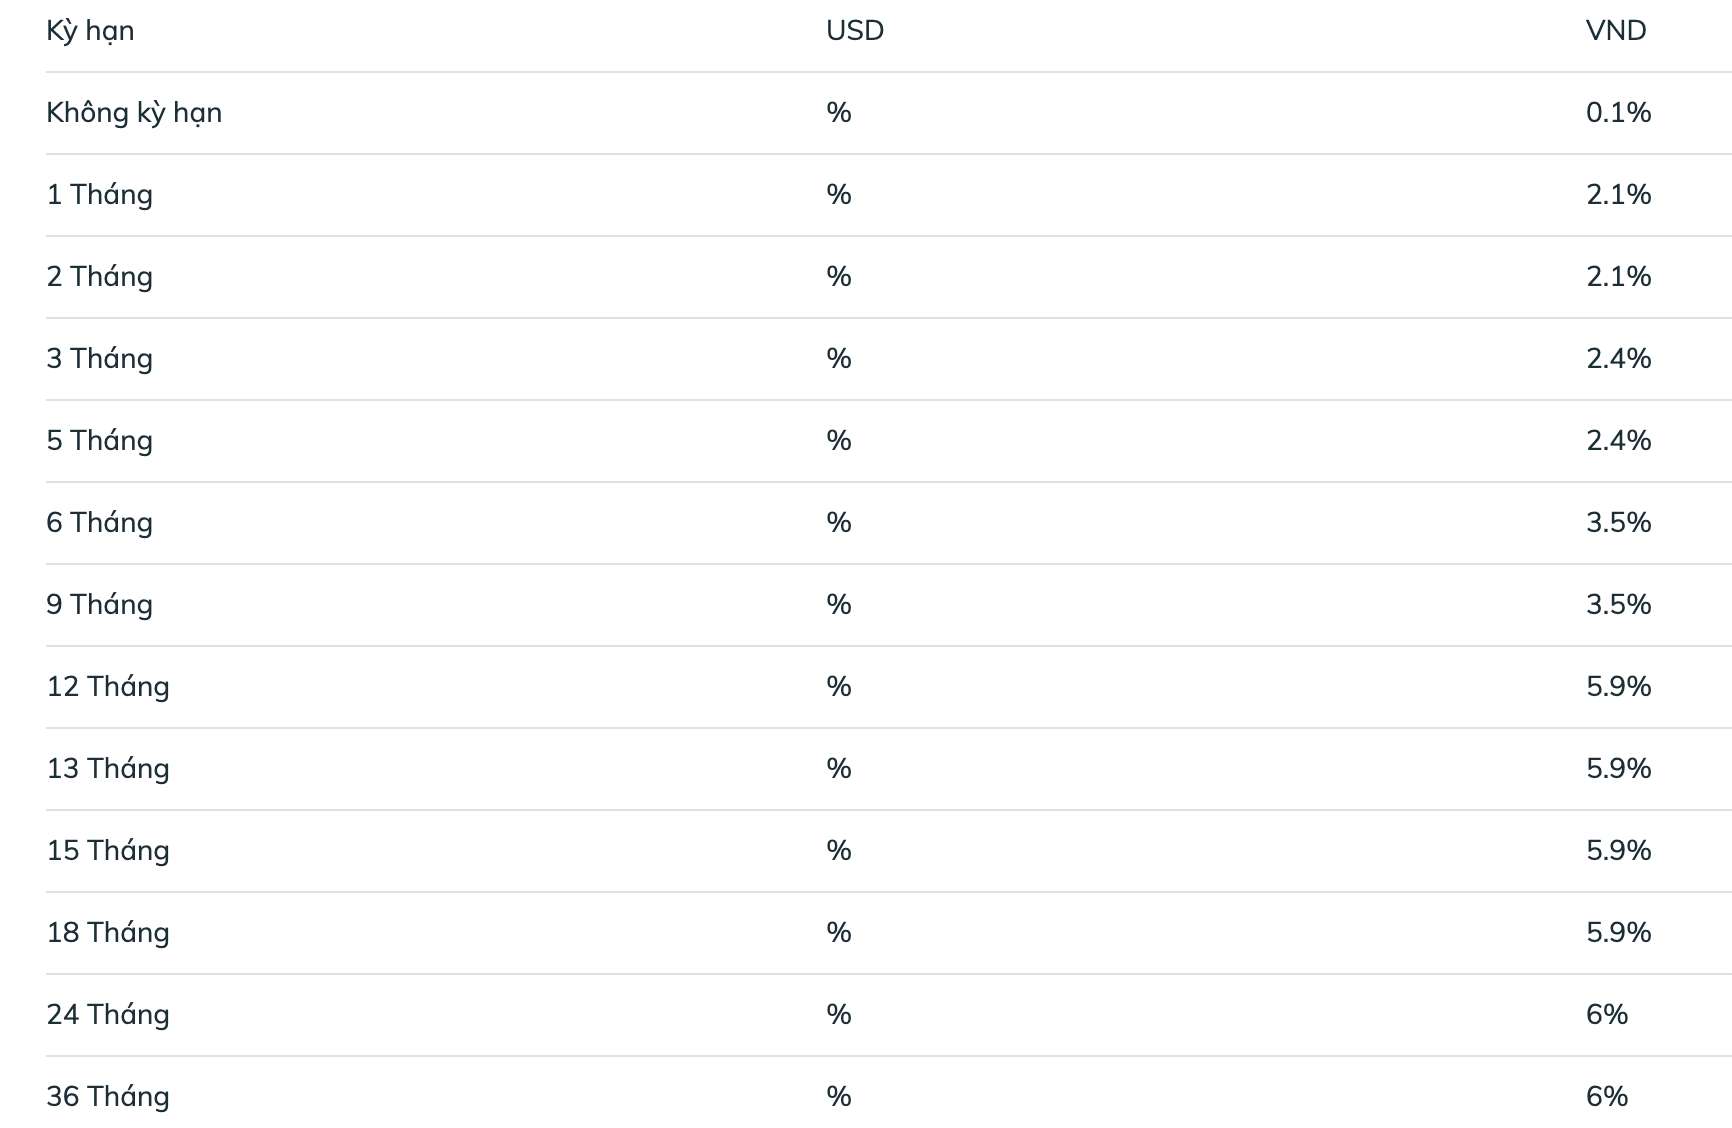Click the 13 Tháng term label
This screenshot has width=1732, height=1128.
click(x=108, y=769)
